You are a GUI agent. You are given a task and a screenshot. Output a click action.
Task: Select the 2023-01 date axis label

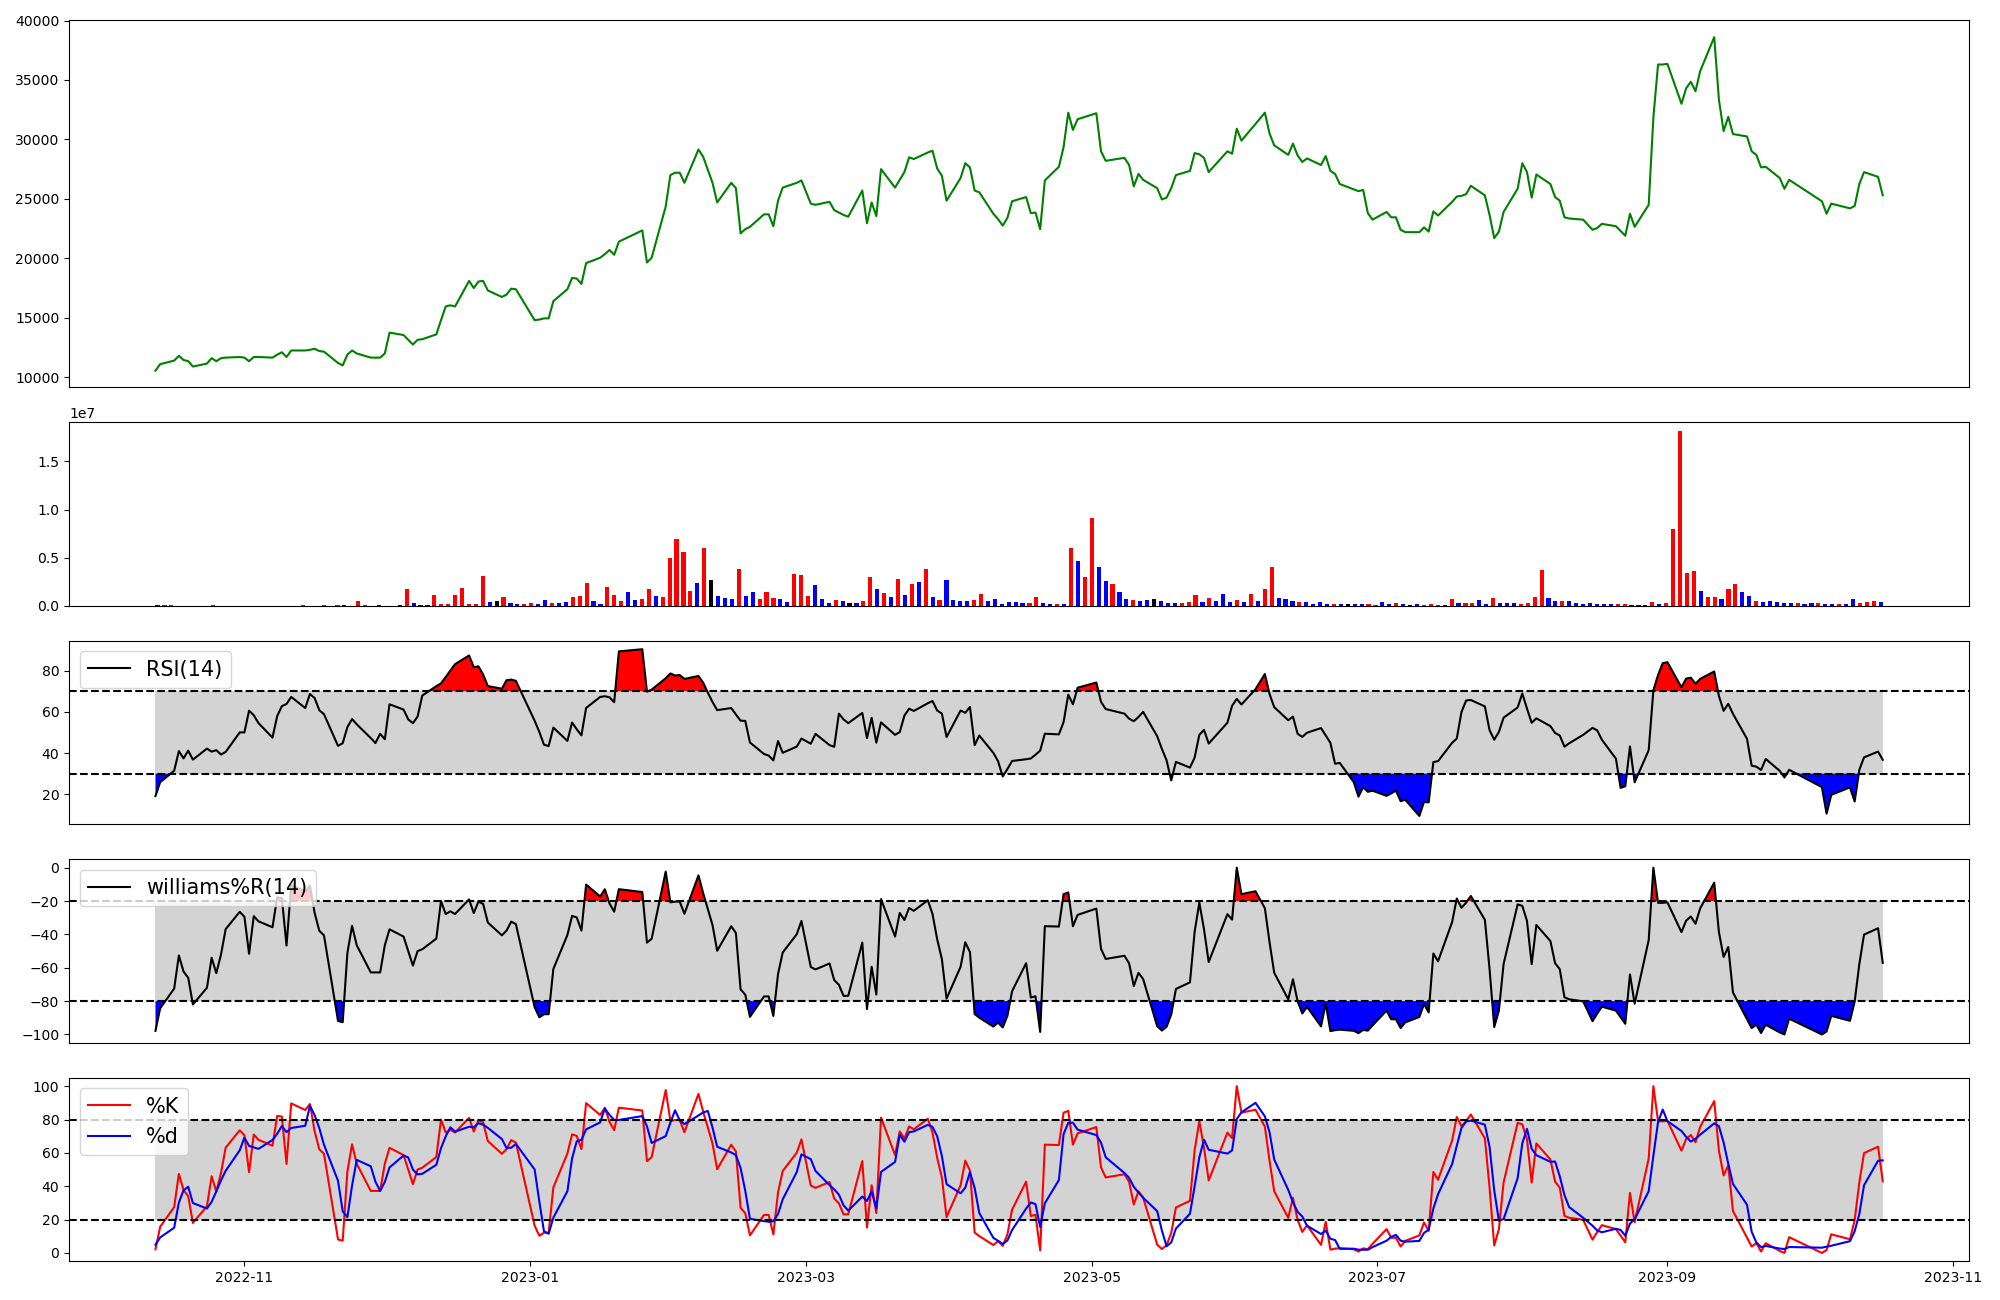point(530,1277)
